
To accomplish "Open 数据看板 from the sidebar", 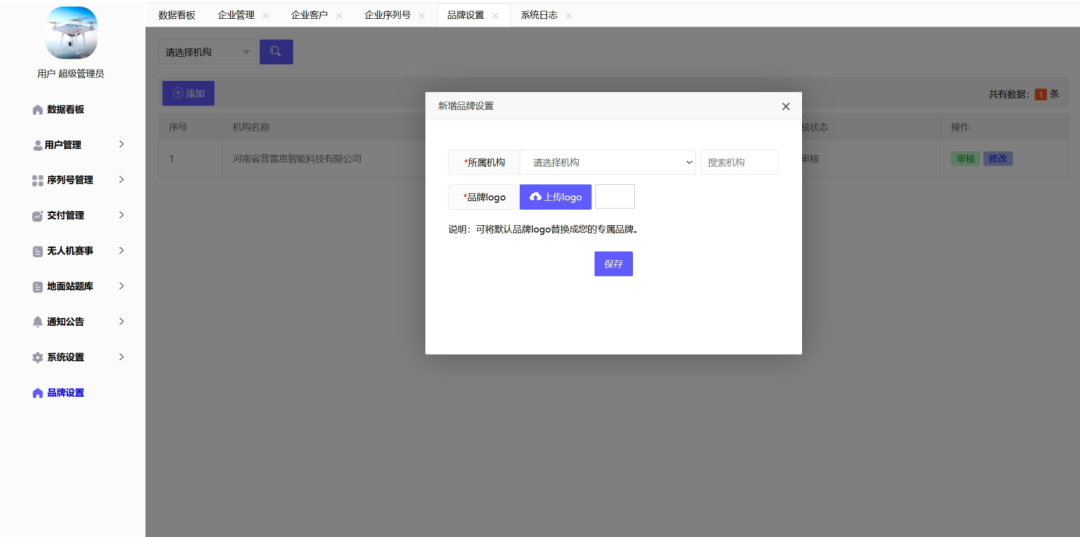I will tap(65, 109).
